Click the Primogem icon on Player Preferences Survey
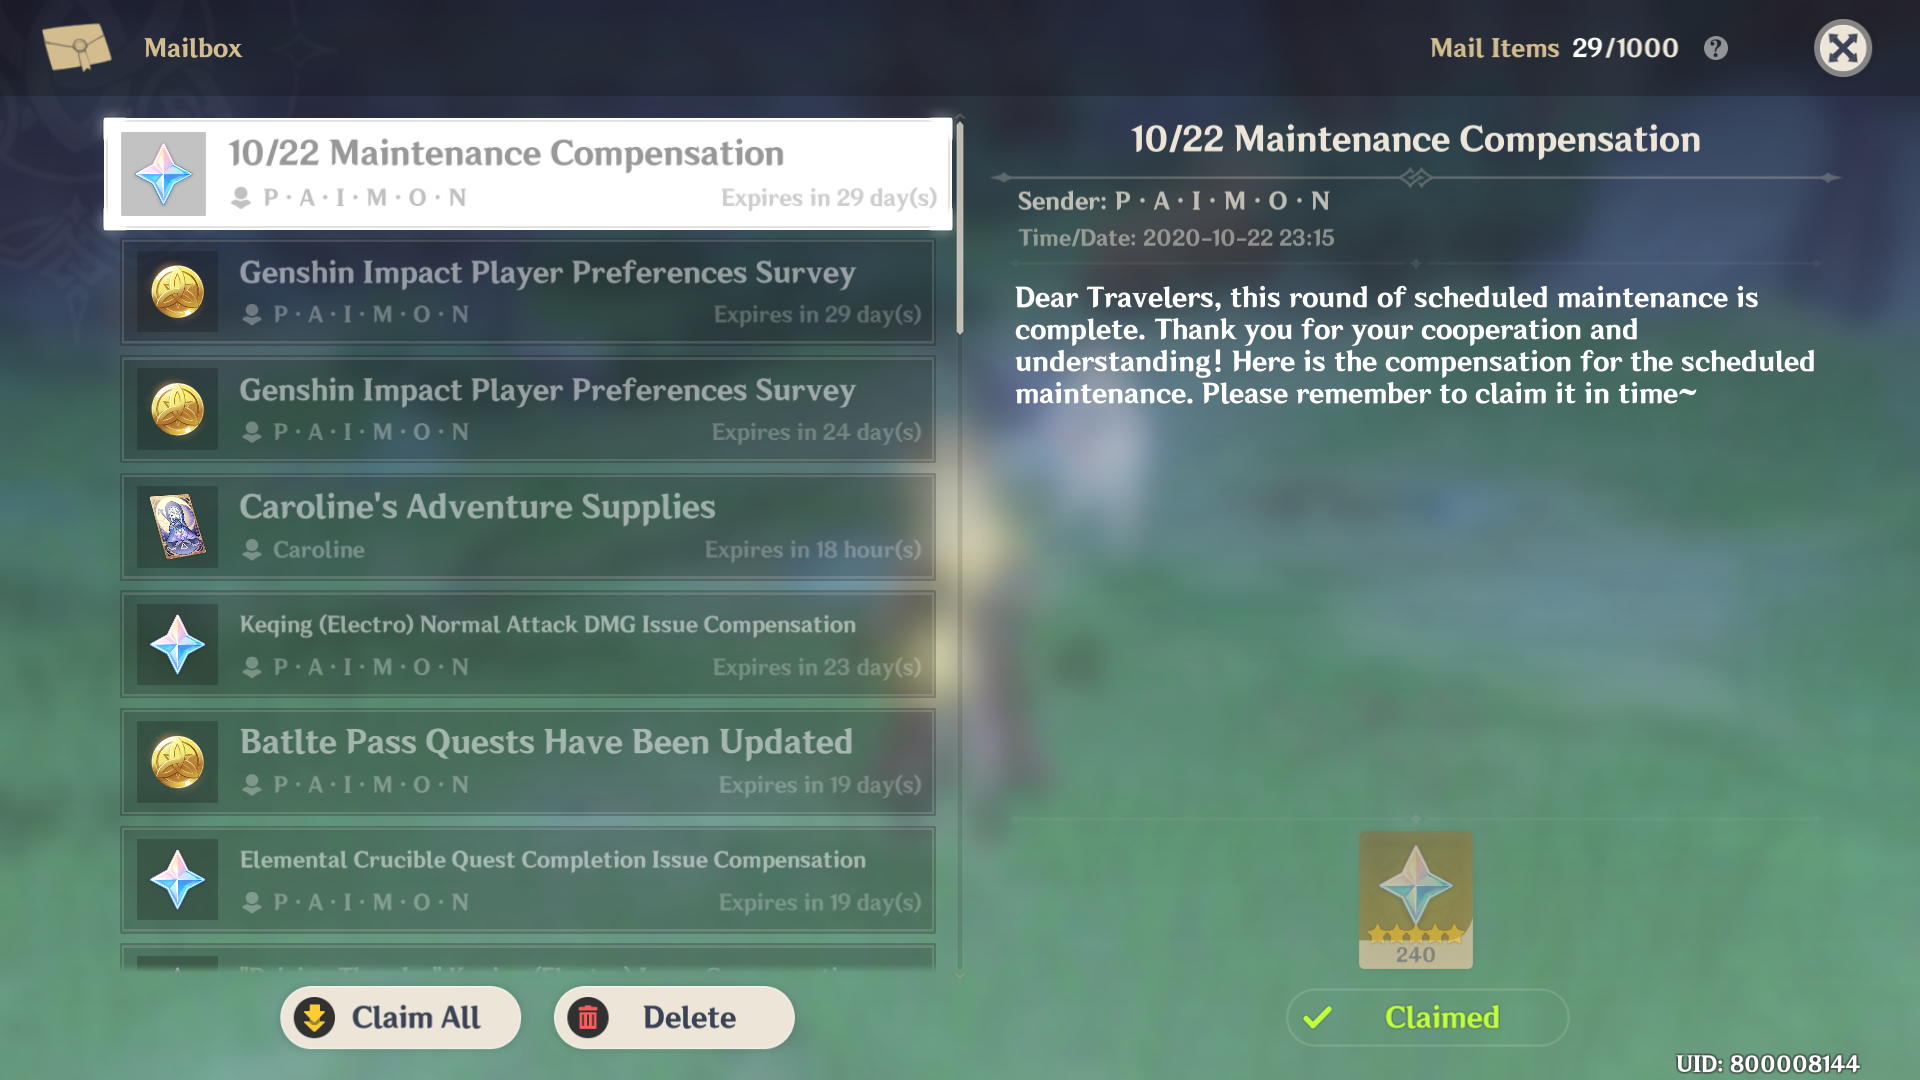The image size is (1920, 1080). (x=178, y=289)
